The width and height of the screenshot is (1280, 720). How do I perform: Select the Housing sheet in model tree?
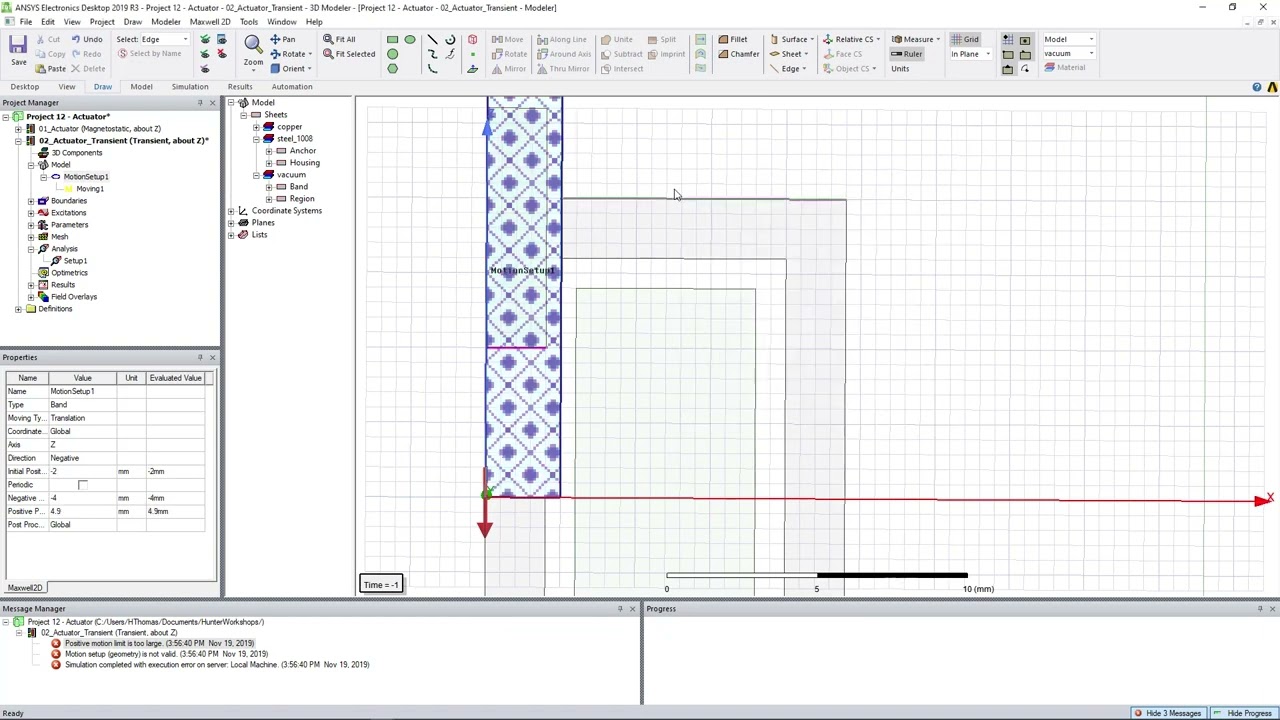pyautogui.click(x=304, y=163)
